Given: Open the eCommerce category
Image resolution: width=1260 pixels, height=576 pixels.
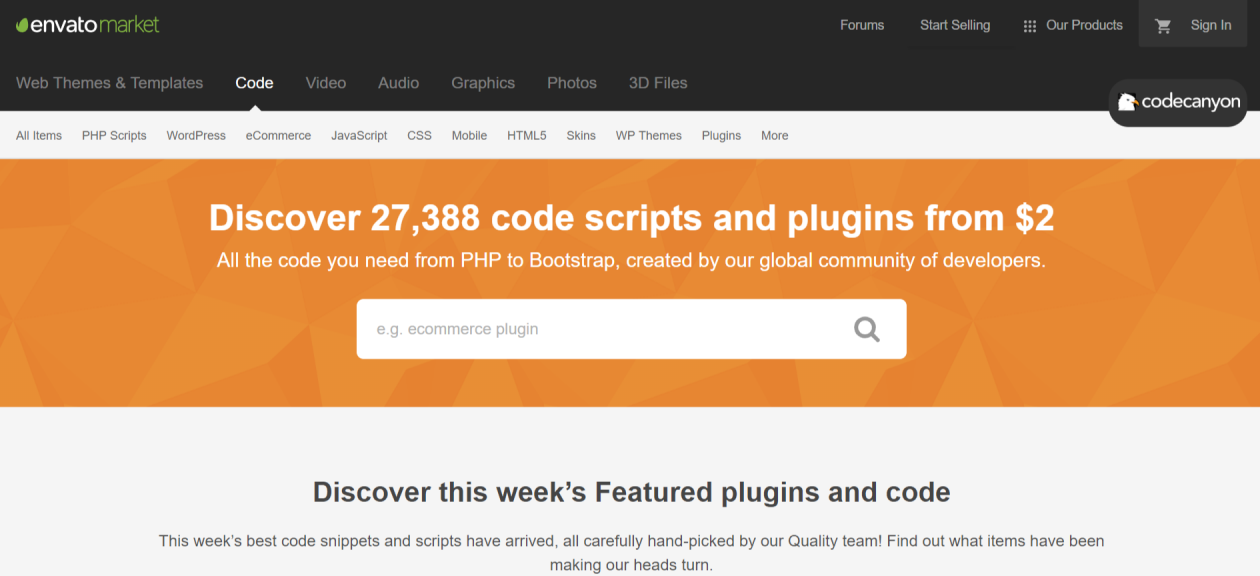Looking at the screenshot, I should click(278, 135).
